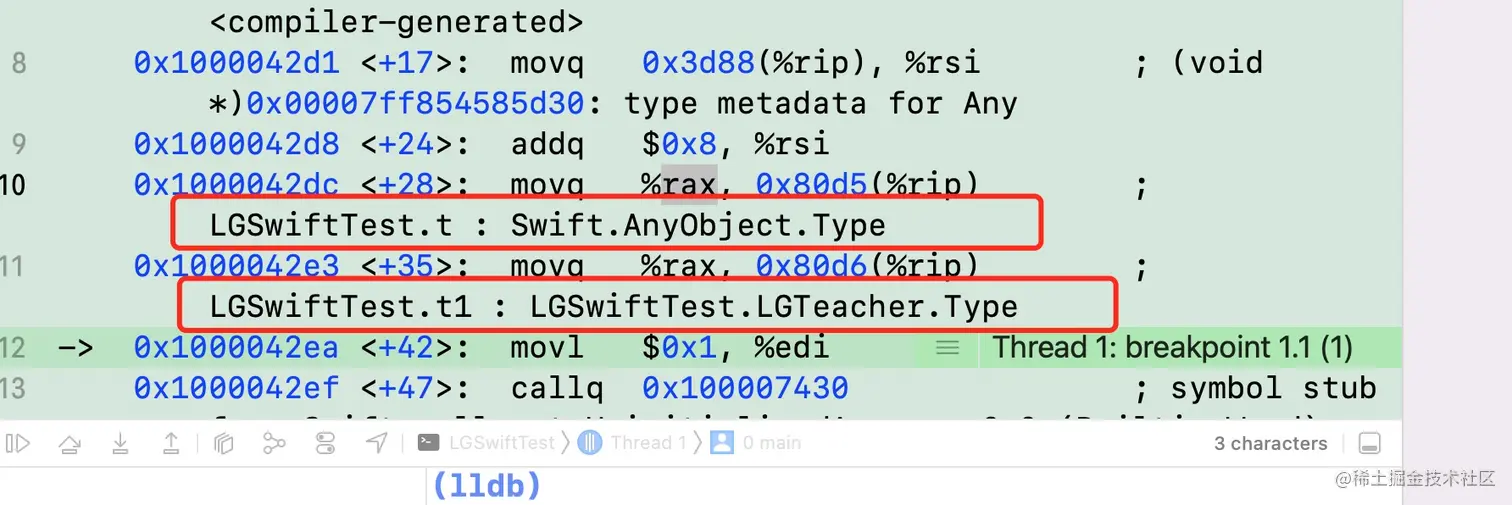Open the Debug View Hierarchy icon
1512x505 pixels.
point(224,443)
